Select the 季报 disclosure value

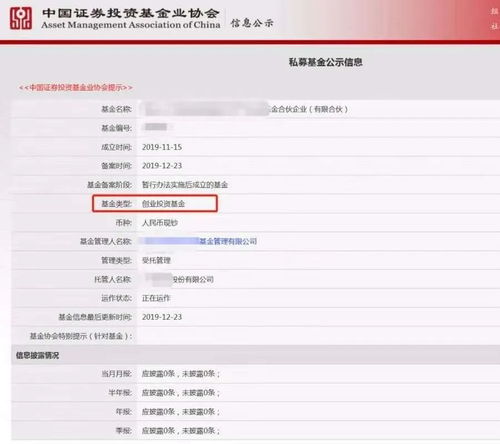click(x=181, y=431)
